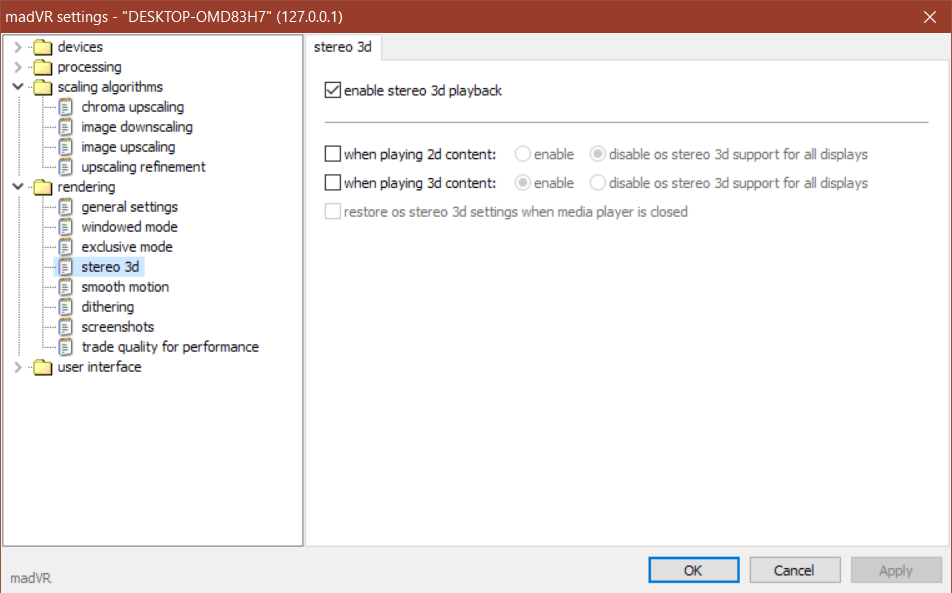Open chroma upscaling settings

pyautogui.click(x=133, y=107)
